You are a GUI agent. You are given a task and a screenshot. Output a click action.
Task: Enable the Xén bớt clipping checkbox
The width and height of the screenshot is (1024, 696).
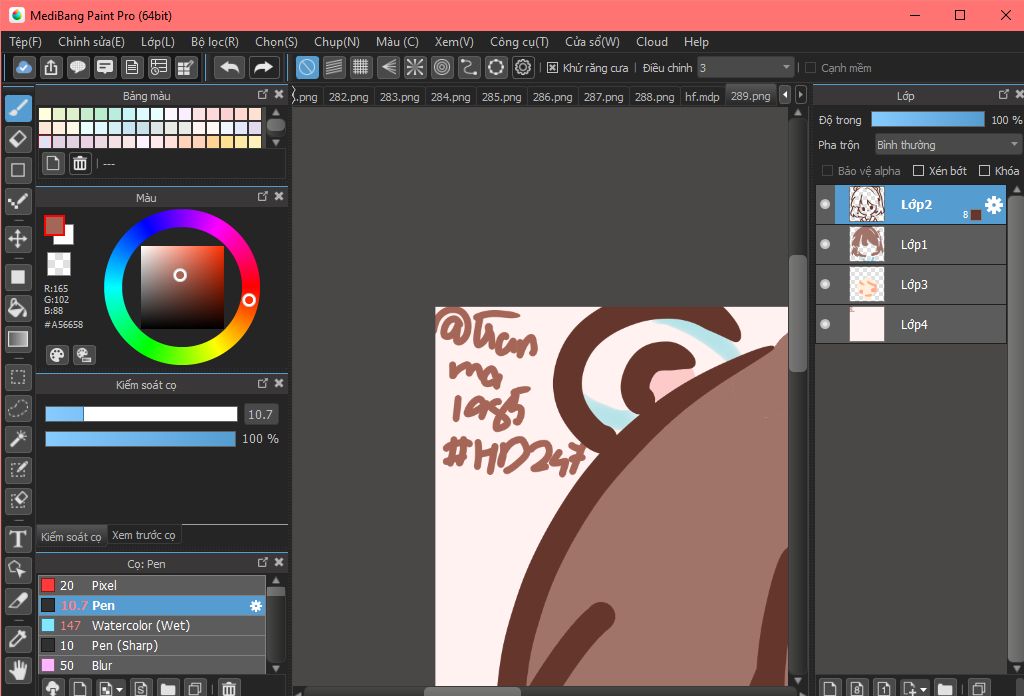[918, 171]
